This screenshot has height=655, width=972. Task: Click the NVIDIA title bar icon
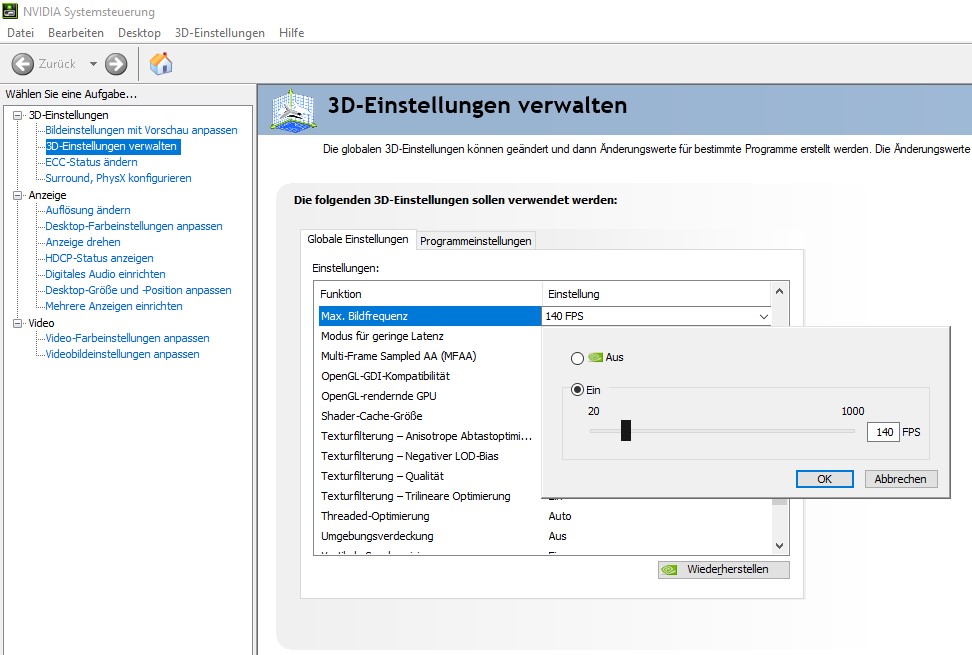(10, 11)
